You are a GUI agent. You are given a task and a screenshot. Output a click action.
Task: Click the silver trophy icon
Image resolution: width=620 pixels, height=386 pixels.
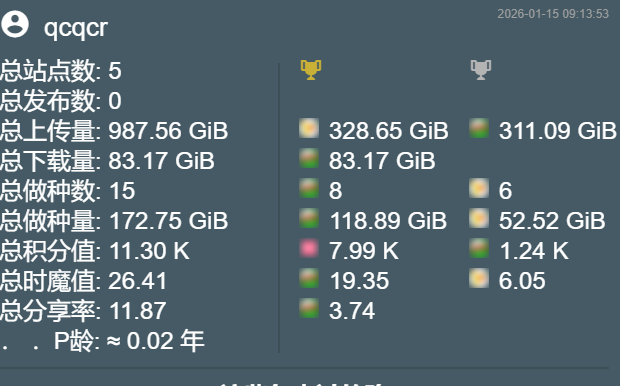tap(481, 70)
